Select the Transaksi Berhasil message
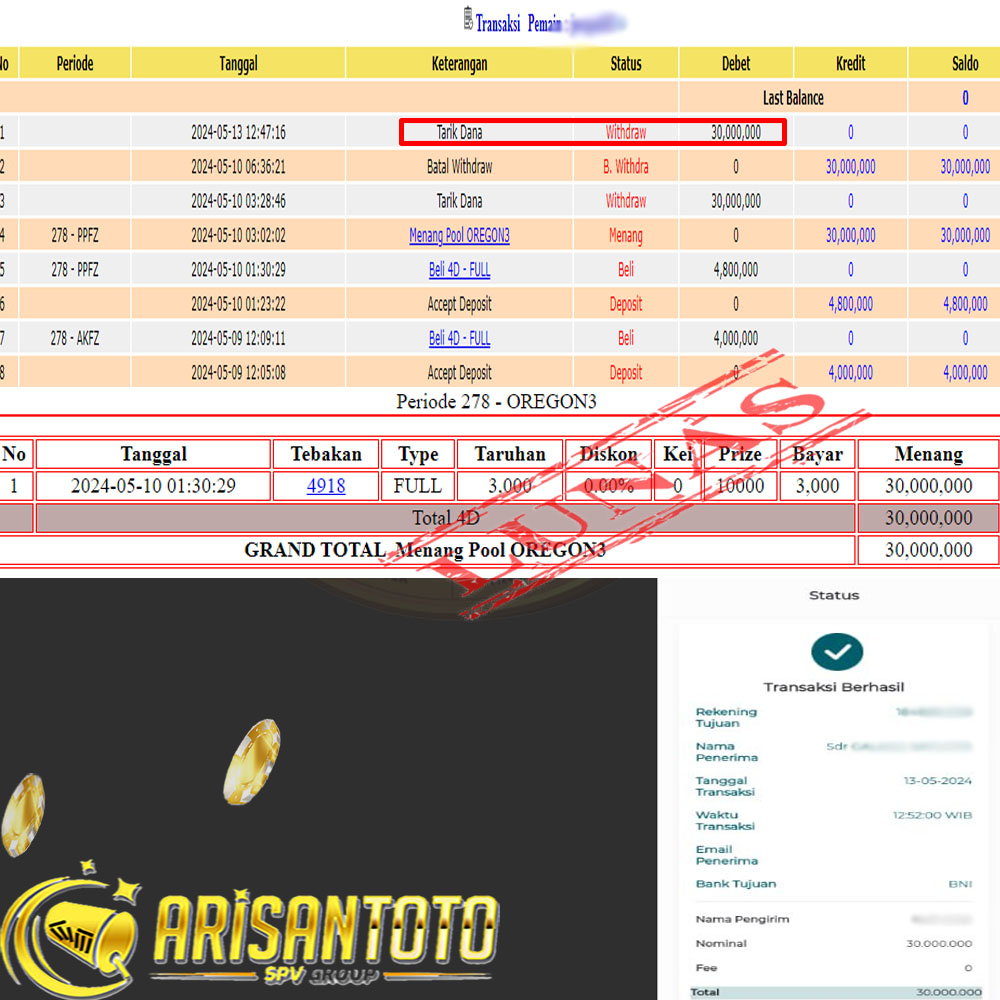1000x1000 pixels. click(x=834, y=687)
